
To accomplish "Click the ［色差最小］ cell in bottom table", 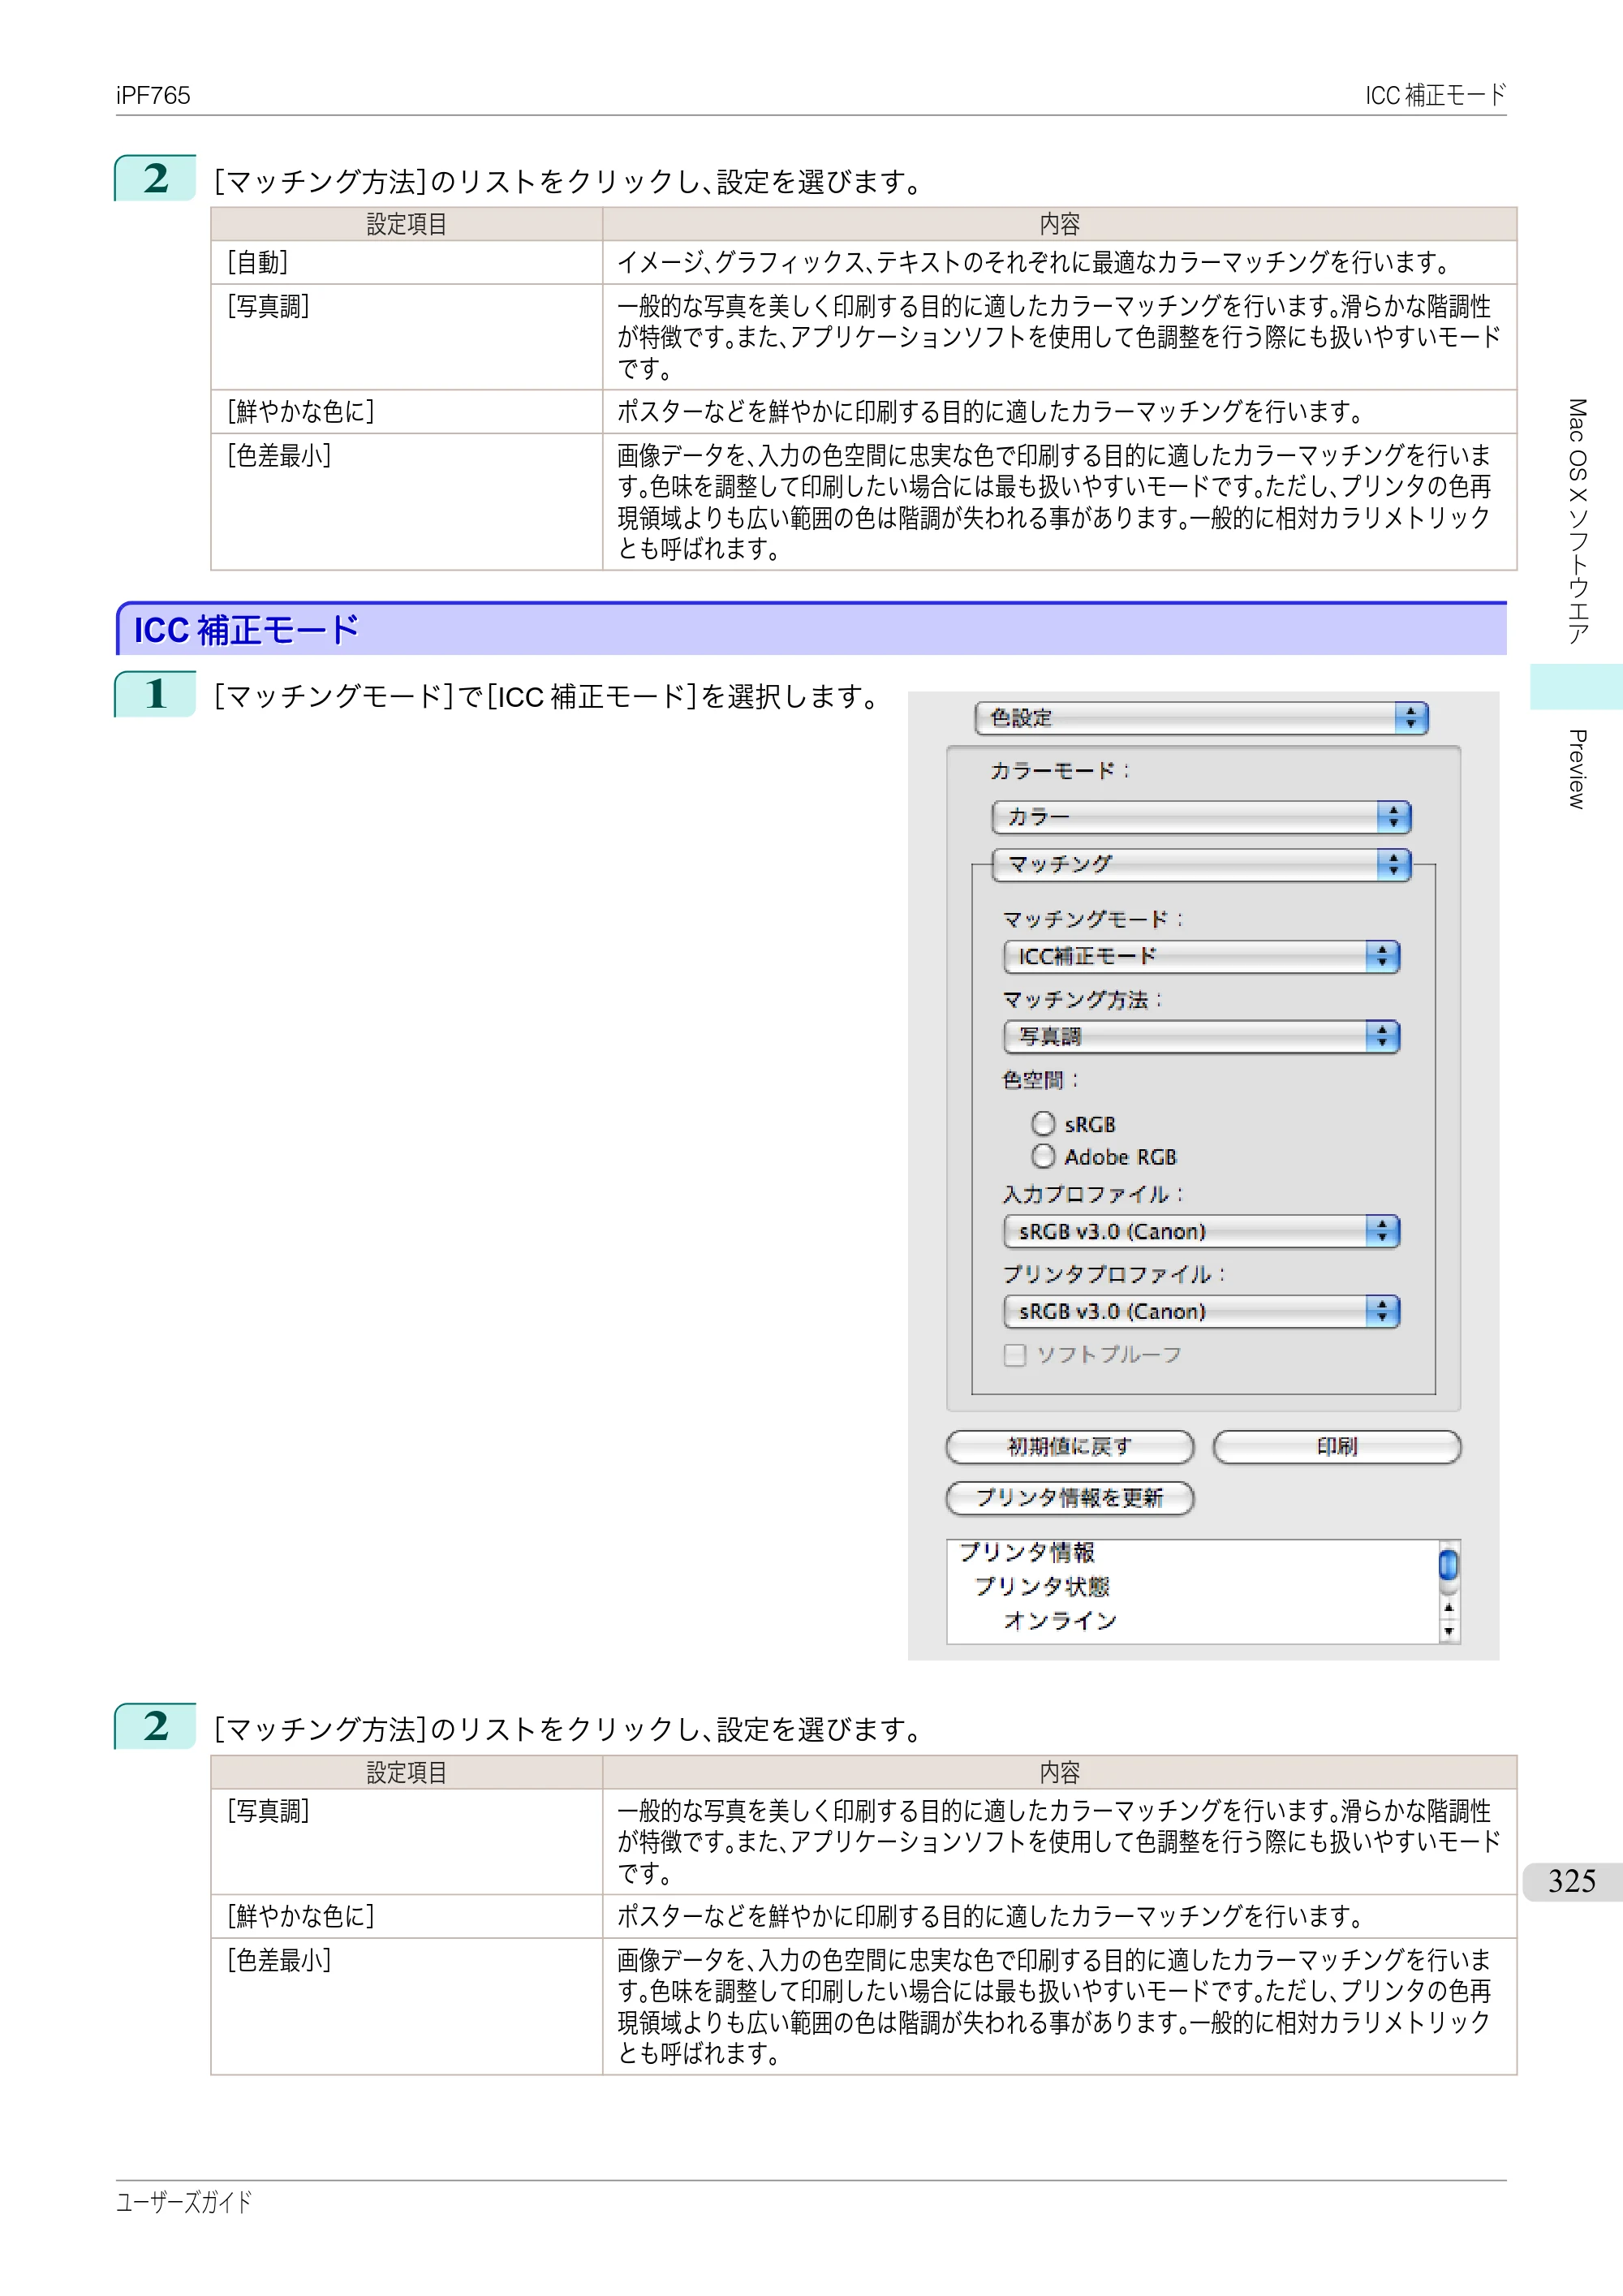I will click(406, 2006).
